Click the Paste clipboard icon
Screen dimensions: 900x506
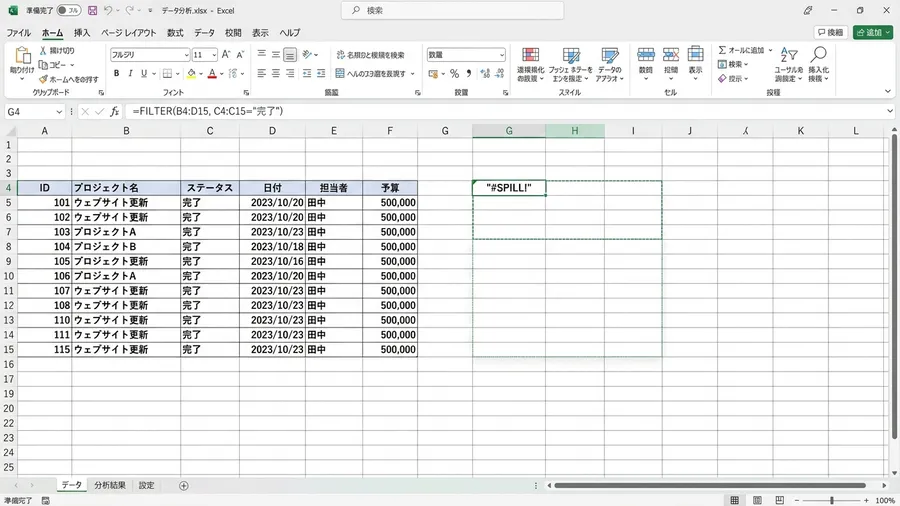22,56
